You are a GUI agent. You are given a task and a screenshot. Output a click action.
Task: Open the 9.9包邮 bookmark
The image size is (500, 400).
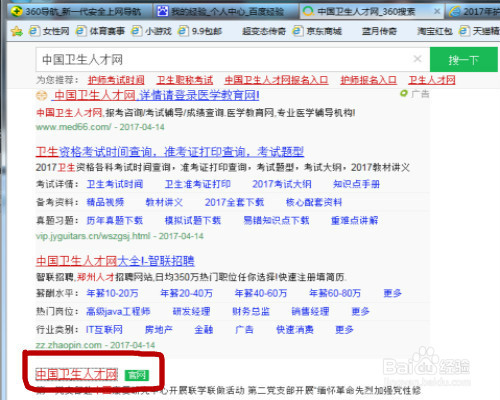(200, 31)
